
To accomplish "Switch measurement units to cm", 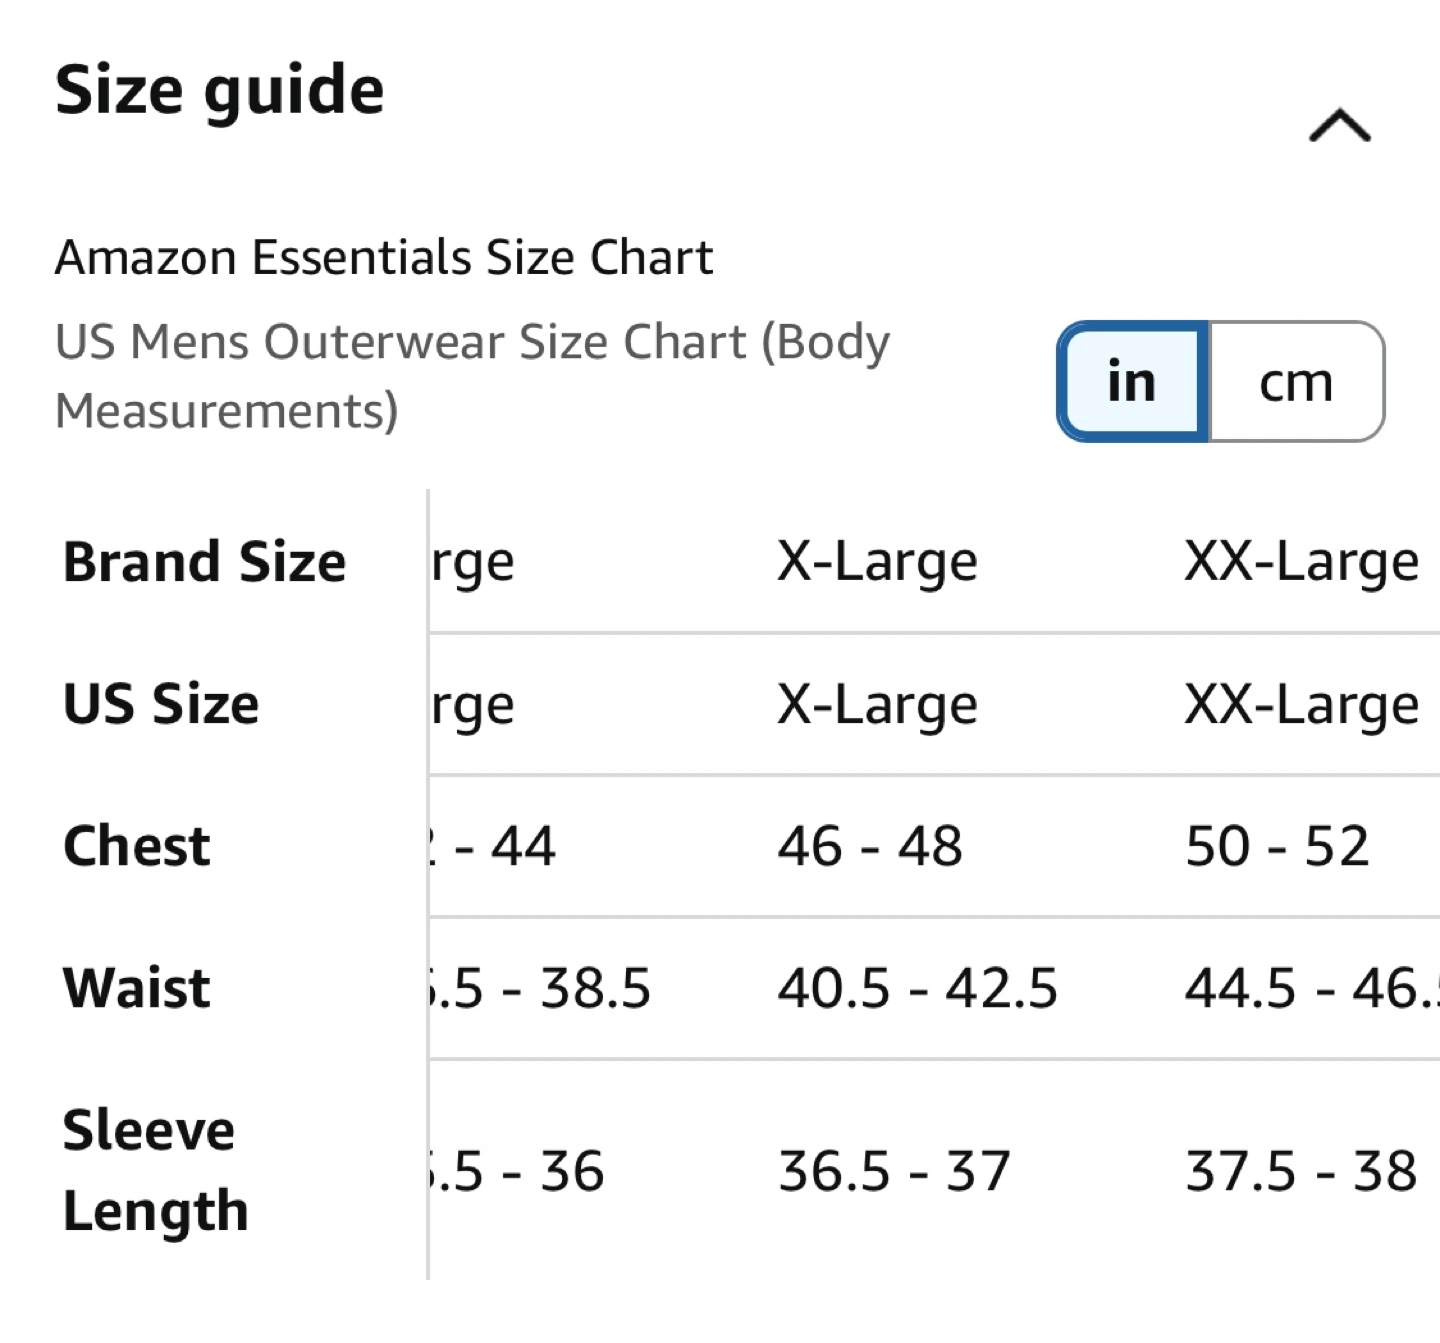I will tap(1295, 382).
